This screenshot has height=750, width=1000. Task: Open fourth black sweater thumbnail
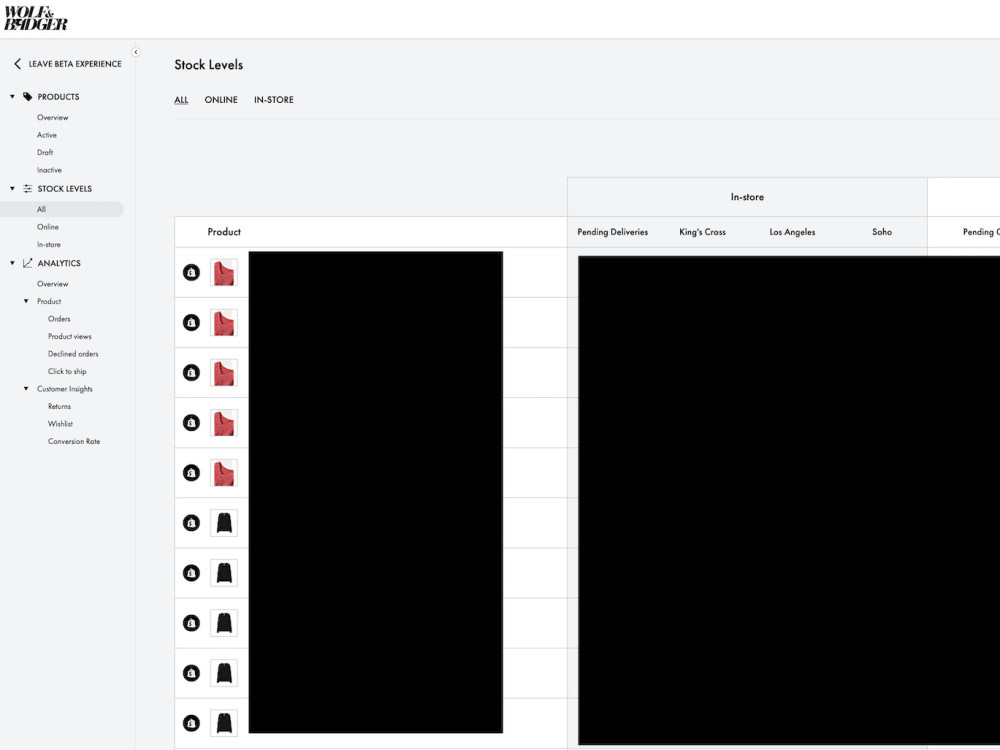[x=224, y=673]
